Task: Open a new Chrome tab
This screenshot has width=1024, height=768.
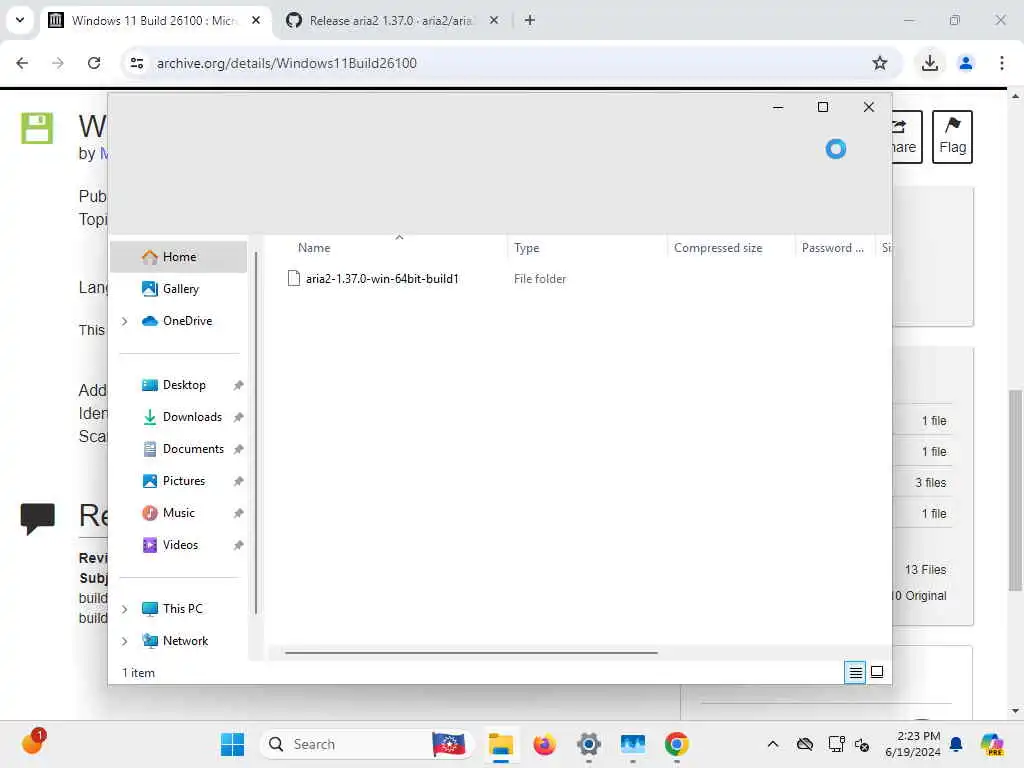Action: click(x=530, y=21)
